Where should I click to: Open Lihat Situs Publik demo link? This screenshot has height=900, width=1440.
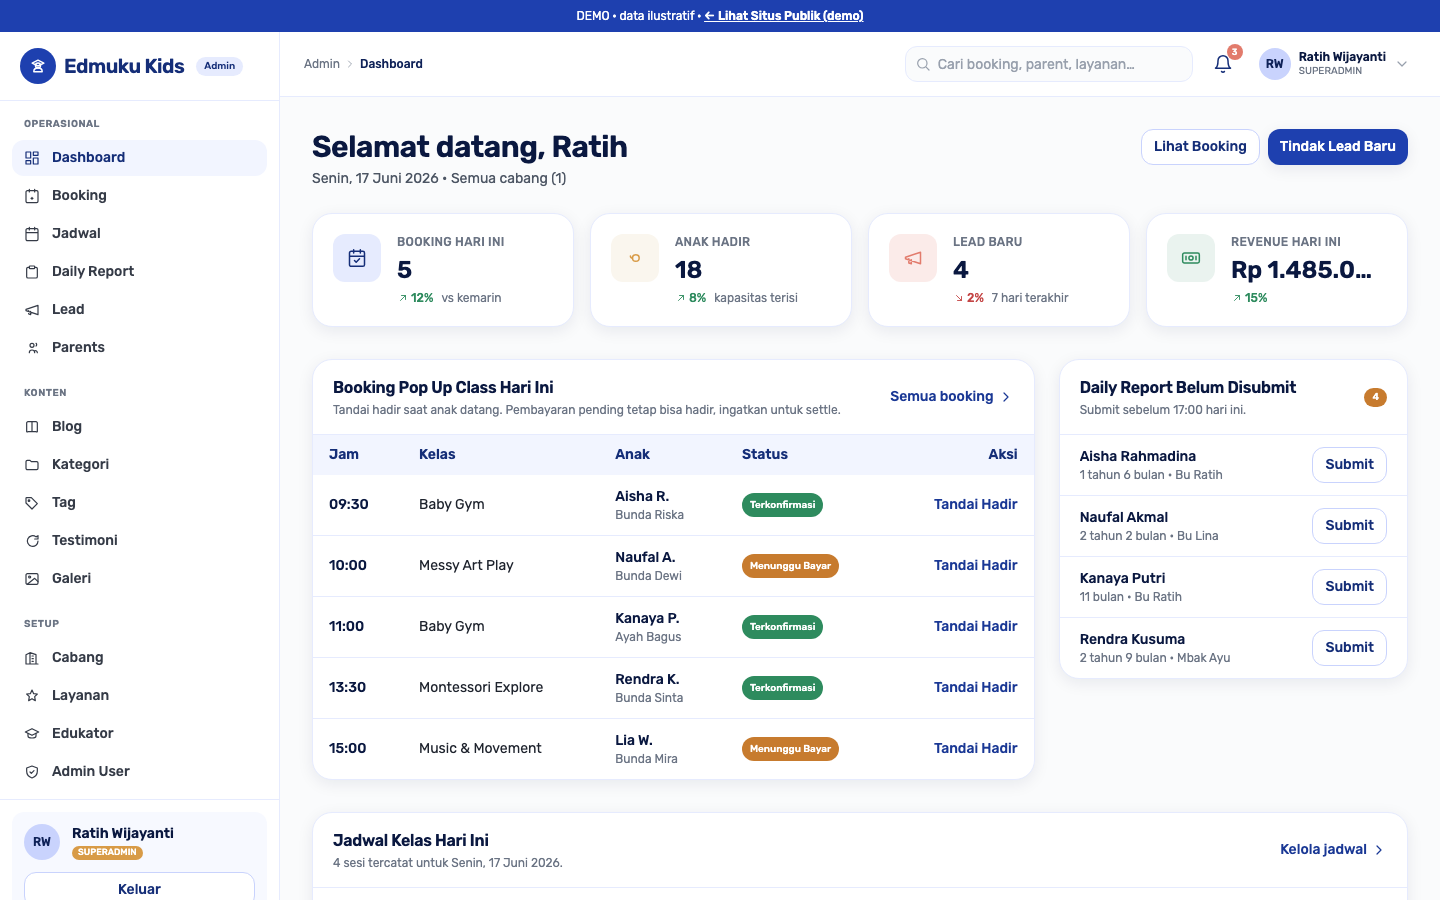784,16
